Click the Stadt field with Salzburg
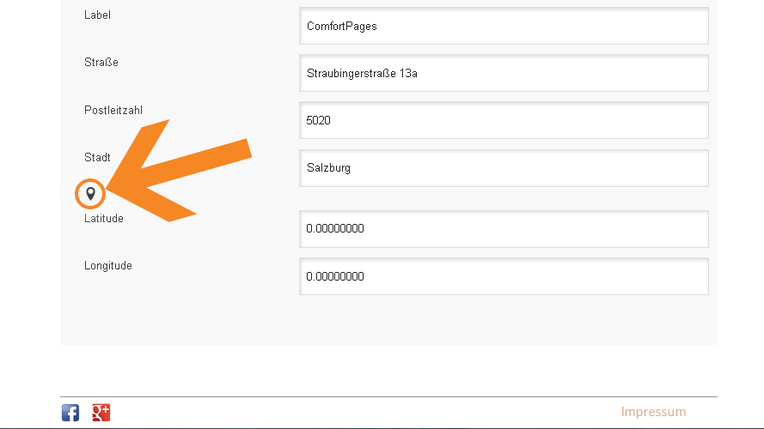Image resolution: width=764 pixels, height=429 pixels. point(503,168)
